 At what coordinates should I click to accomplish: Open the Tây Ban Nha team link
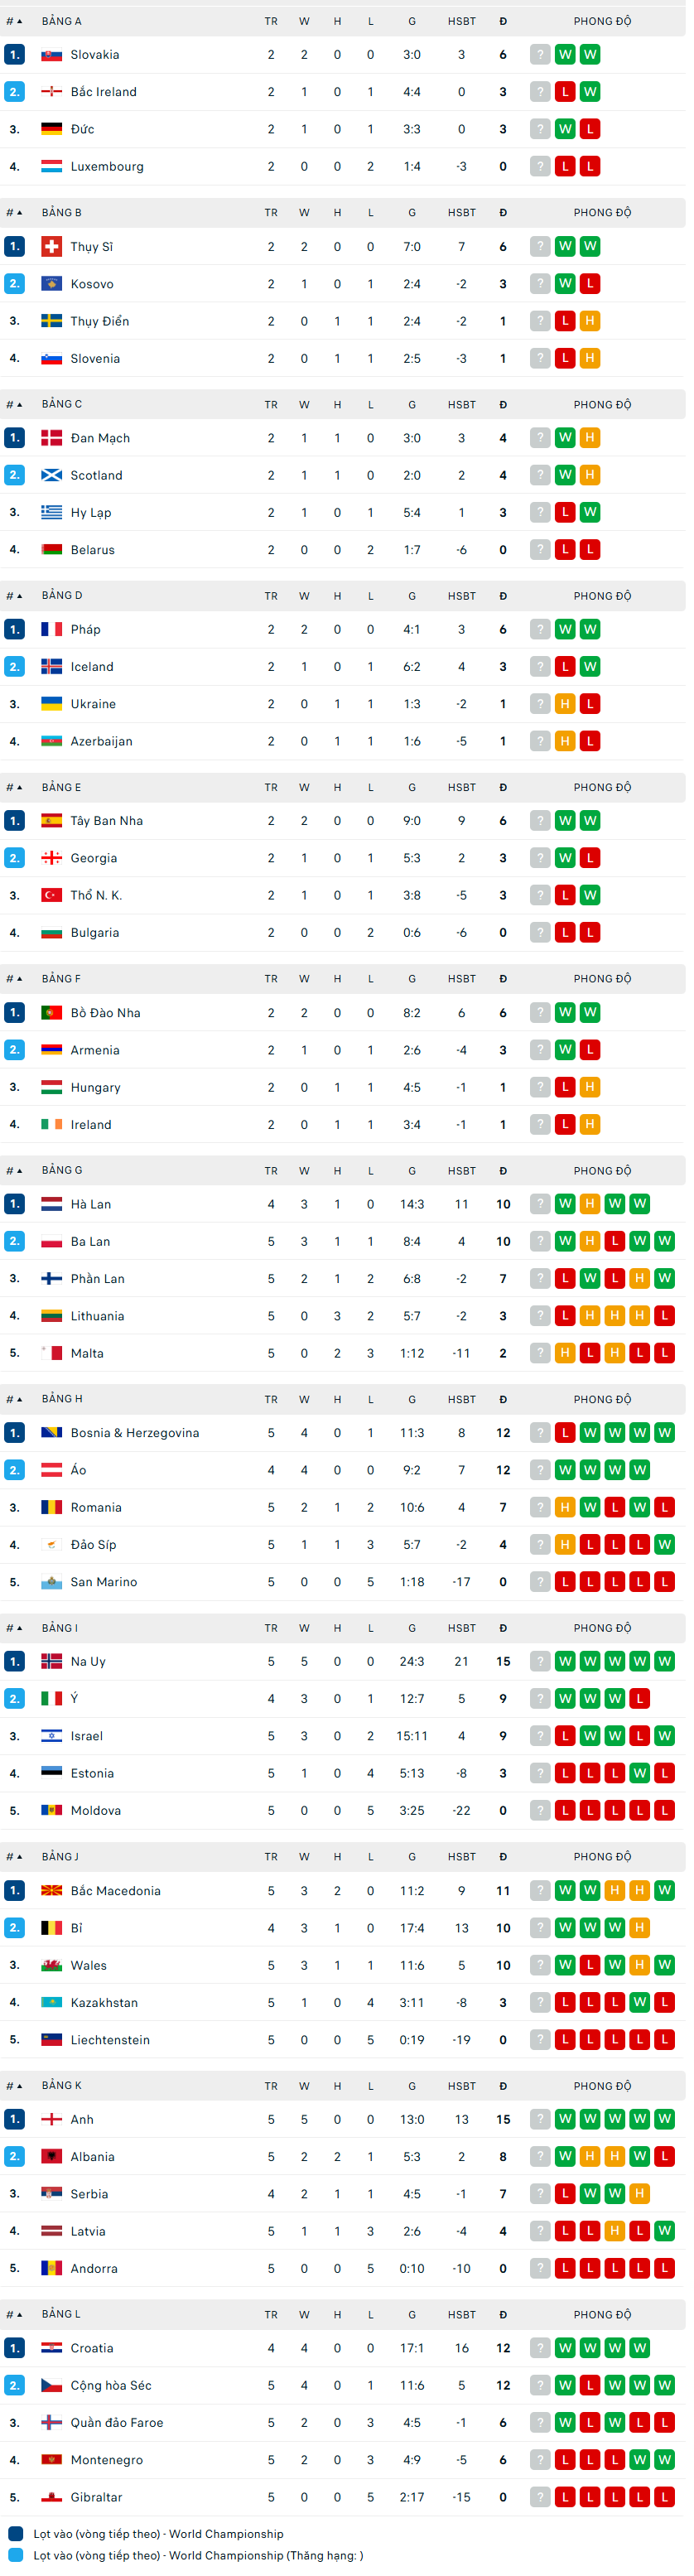[x=106, y=821]
